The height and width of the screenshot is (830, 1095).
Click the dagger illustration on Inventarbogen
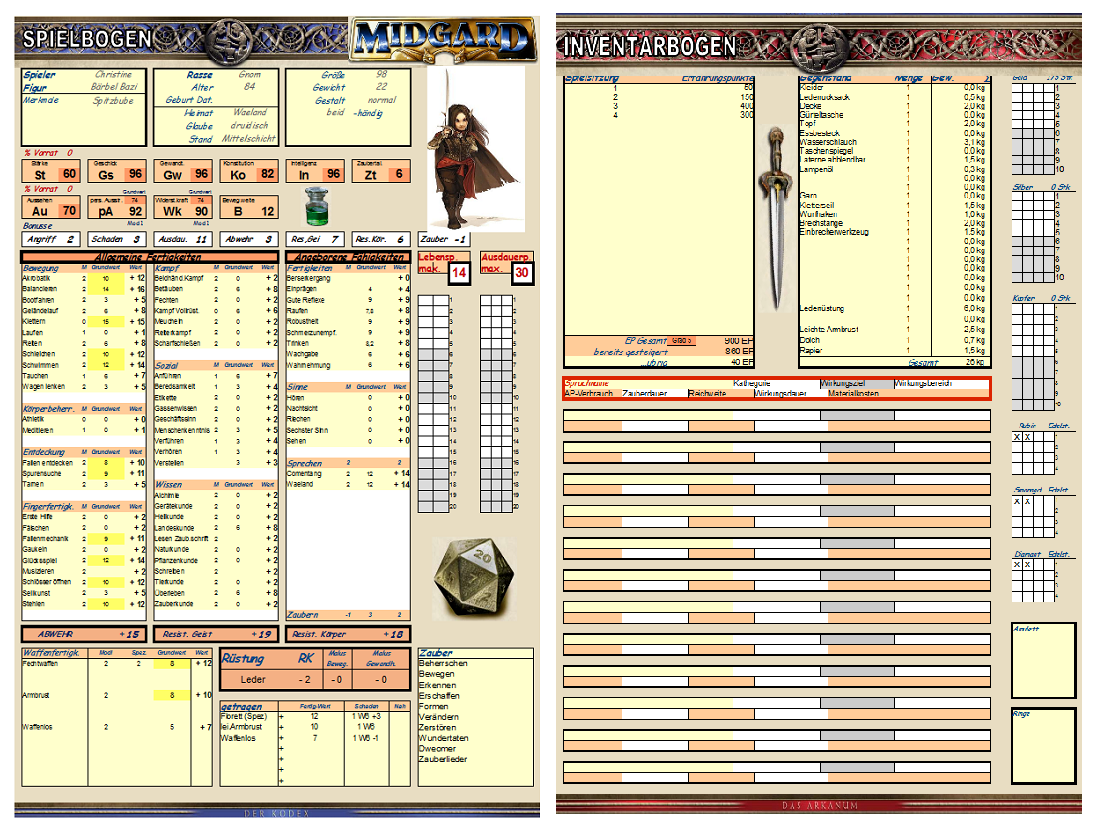point(774,213)
